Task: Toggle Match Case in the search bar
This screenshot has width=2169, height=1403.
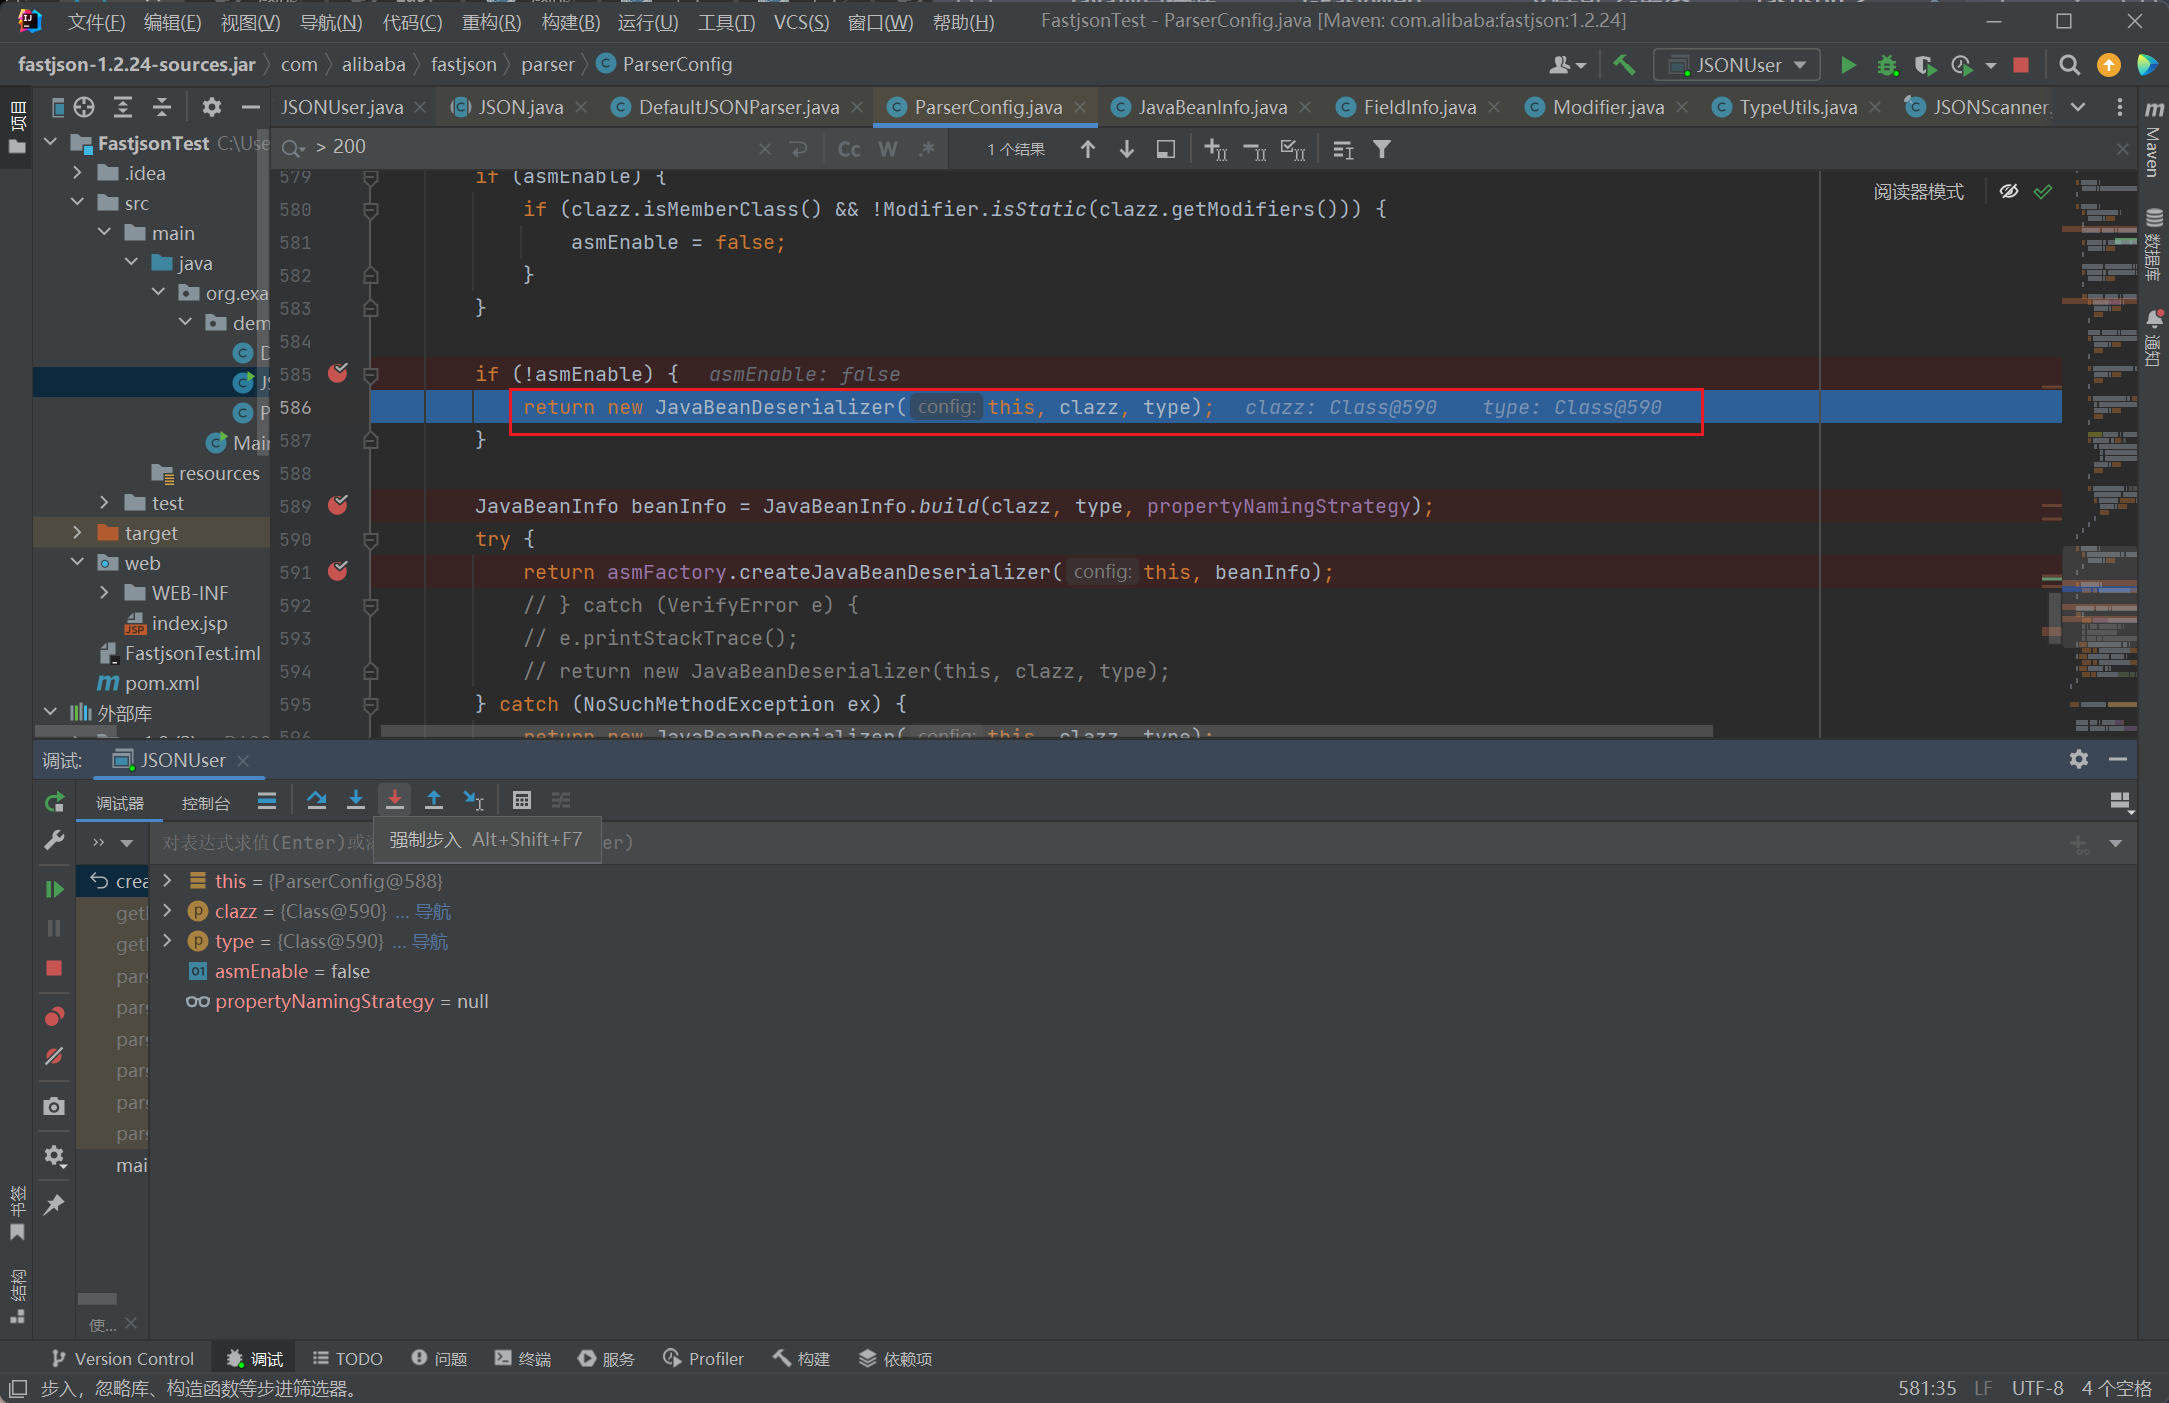Action: pos(848,149)
